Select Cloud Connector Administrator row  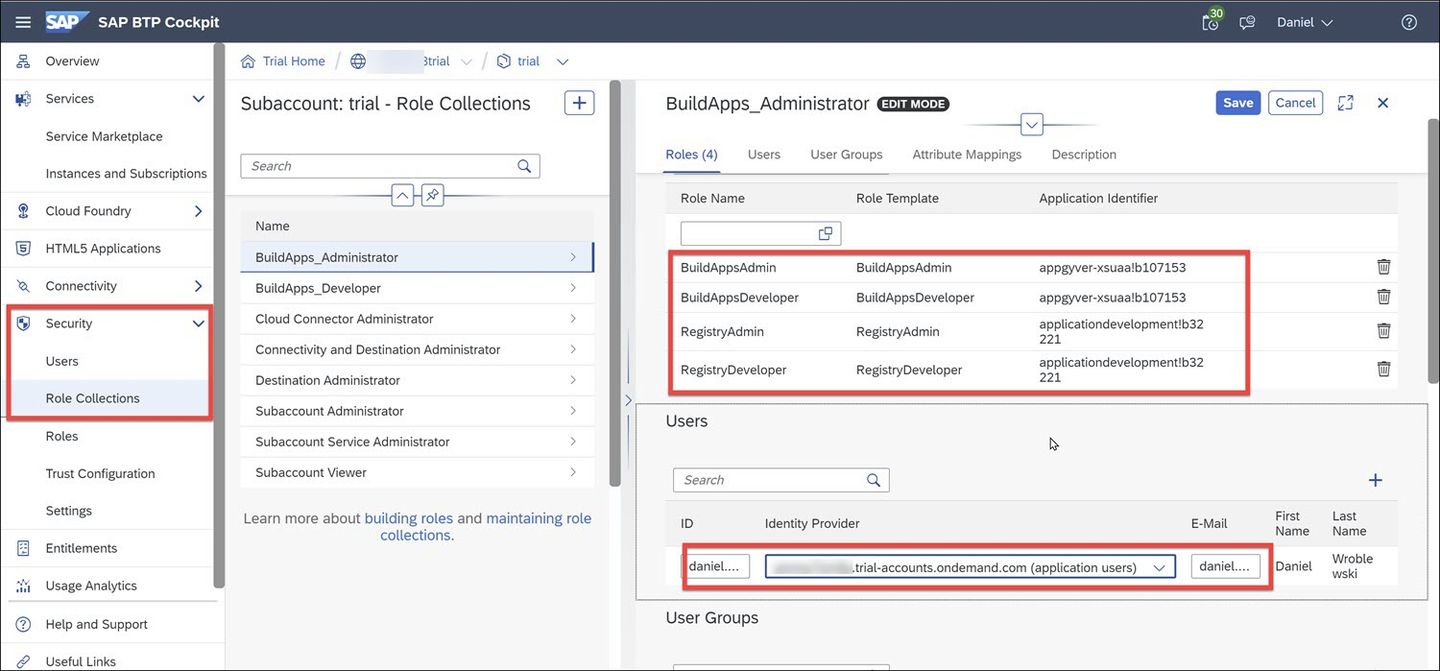click(417, 319)
